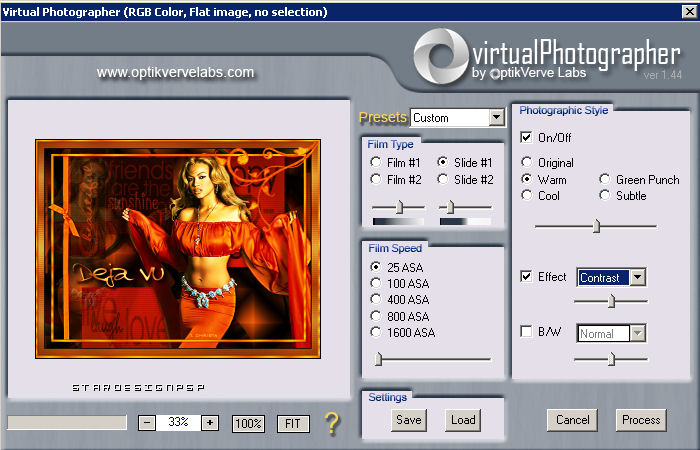Click the preview image thumbnail
Viewport: 700px width, 450px height.
click(178, 249)
